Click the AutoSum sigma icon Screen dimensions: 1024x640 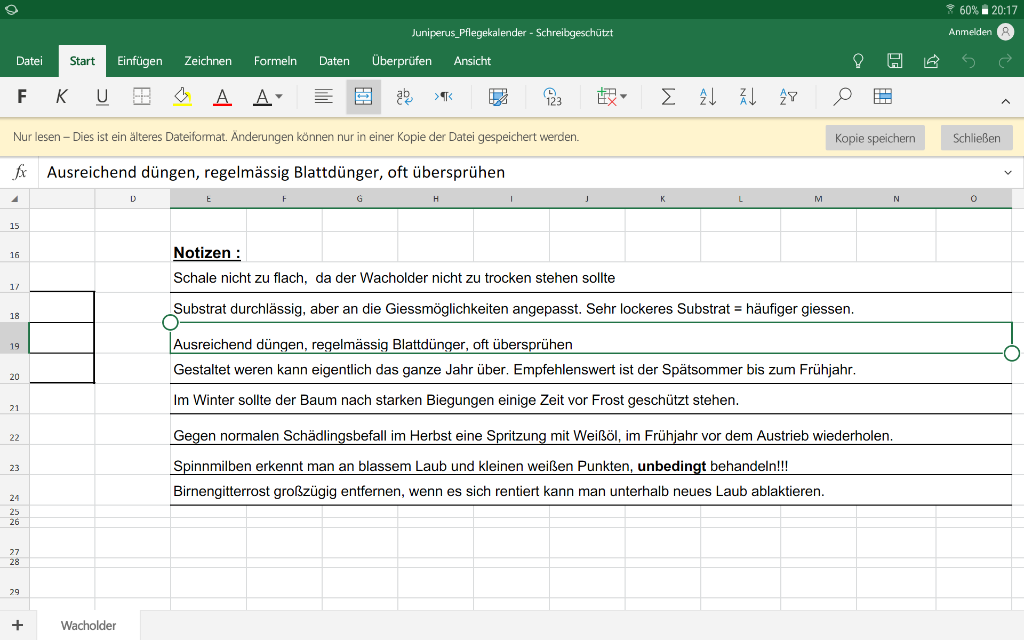(667, 97)
